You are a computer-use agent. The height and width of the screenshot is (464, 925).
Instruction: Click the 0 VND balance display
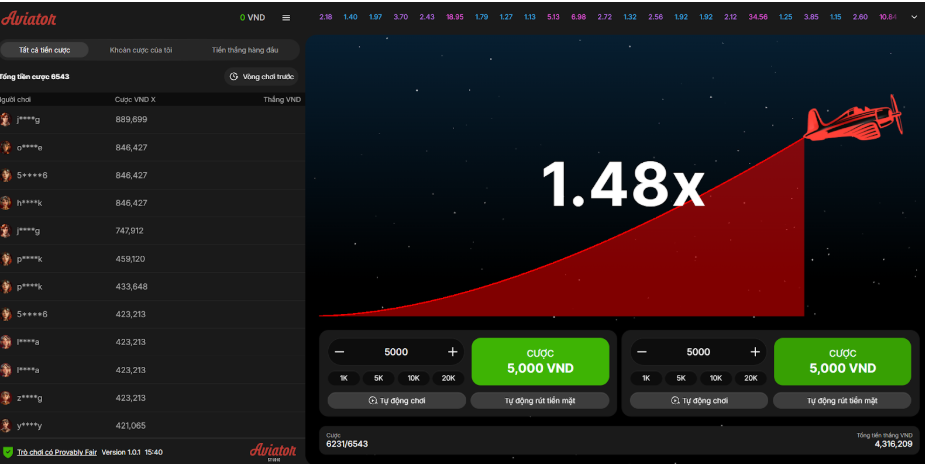(252, 18)
